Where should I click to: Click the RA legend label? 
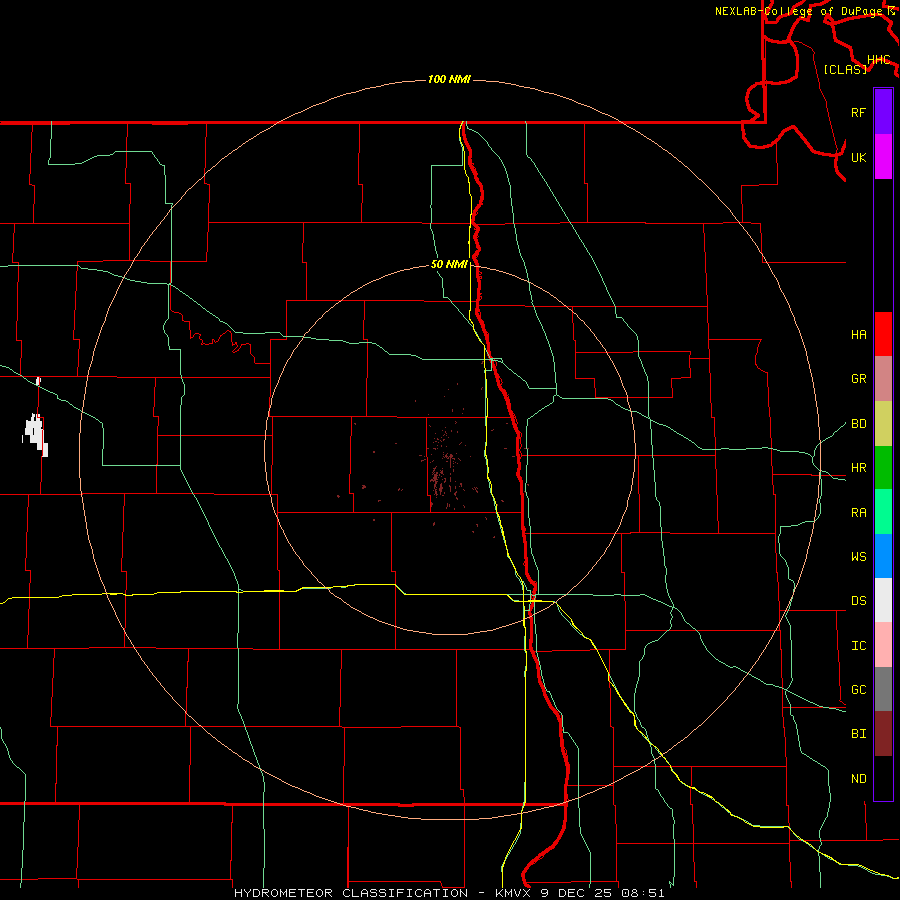click(x=858, y=513)
